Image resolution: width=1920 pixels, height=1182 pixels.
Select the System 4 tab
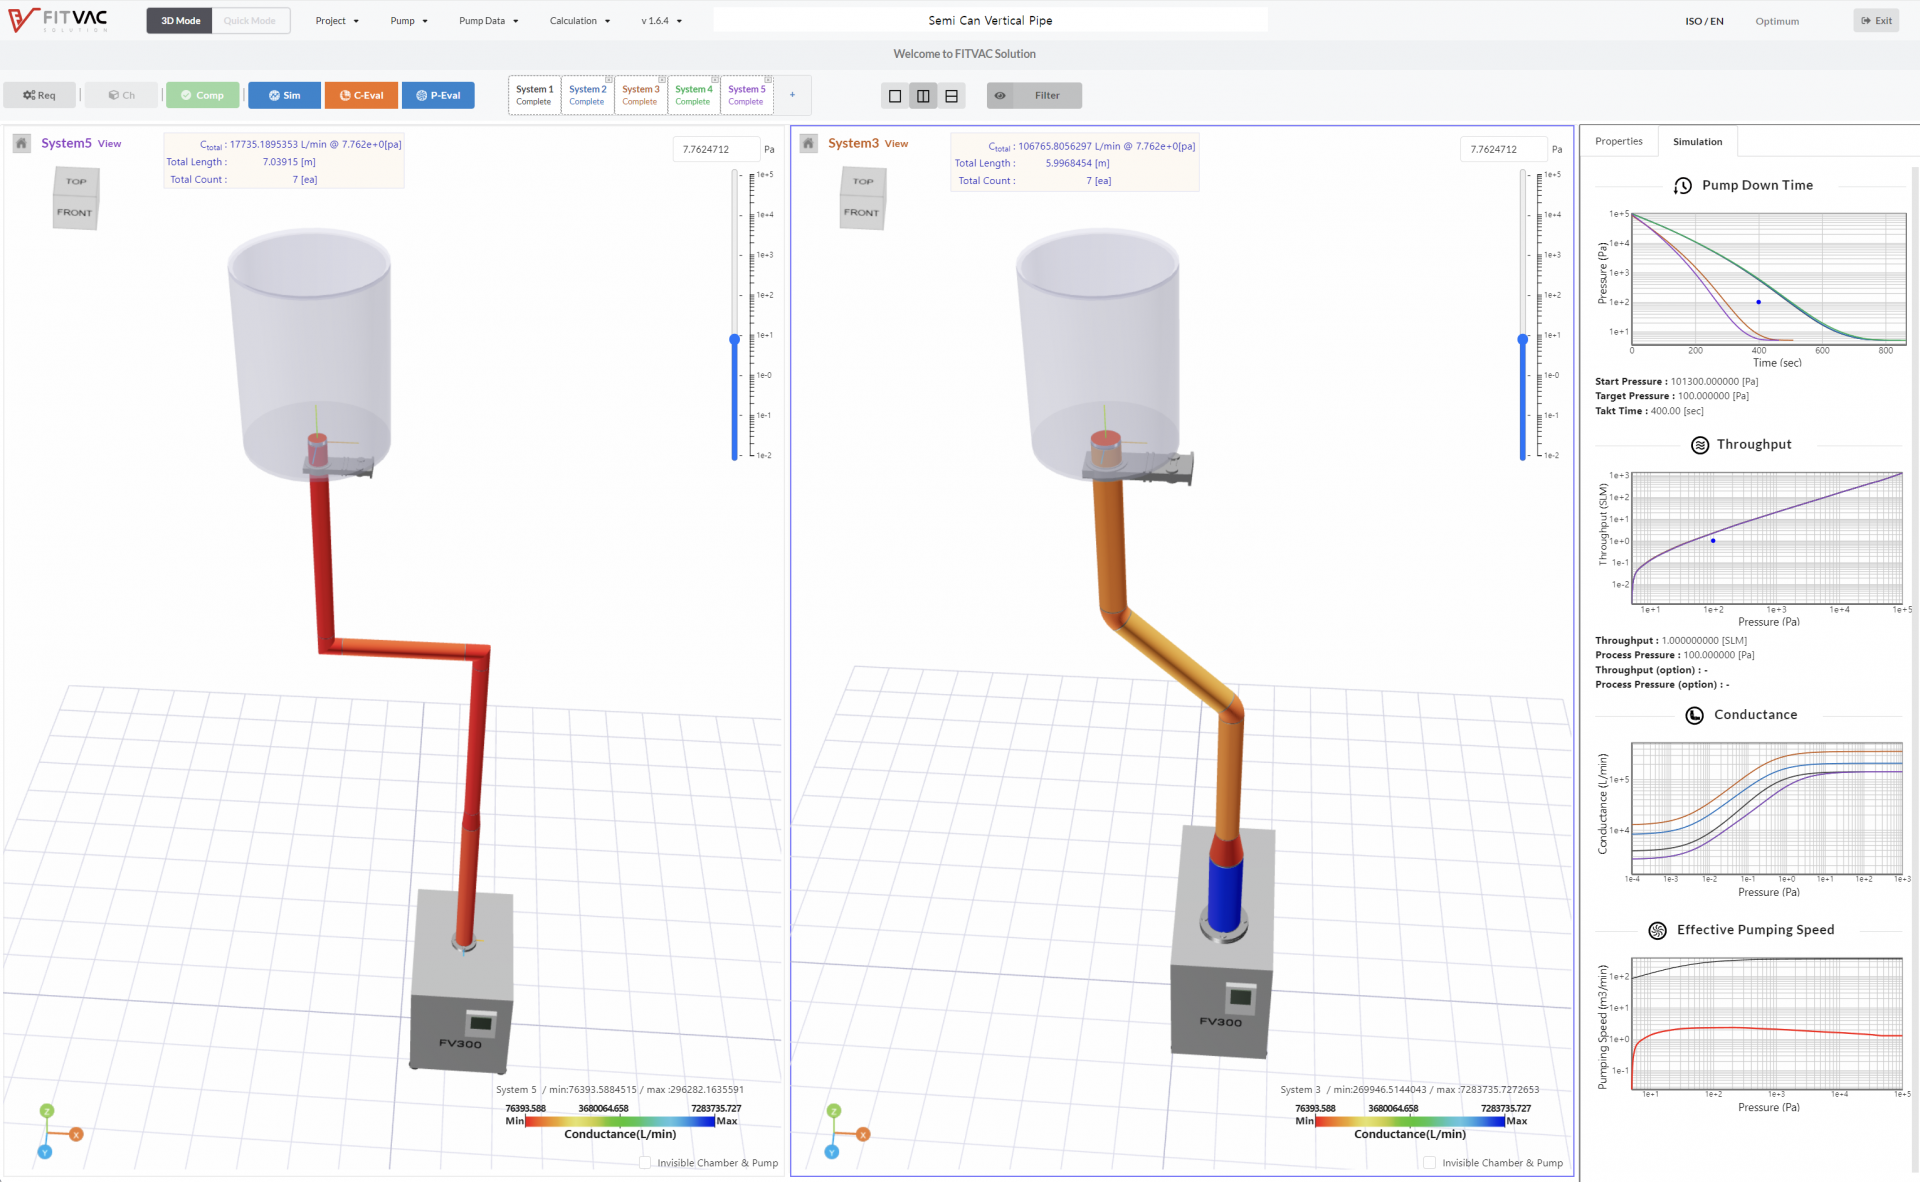click(x=693, y=95)
